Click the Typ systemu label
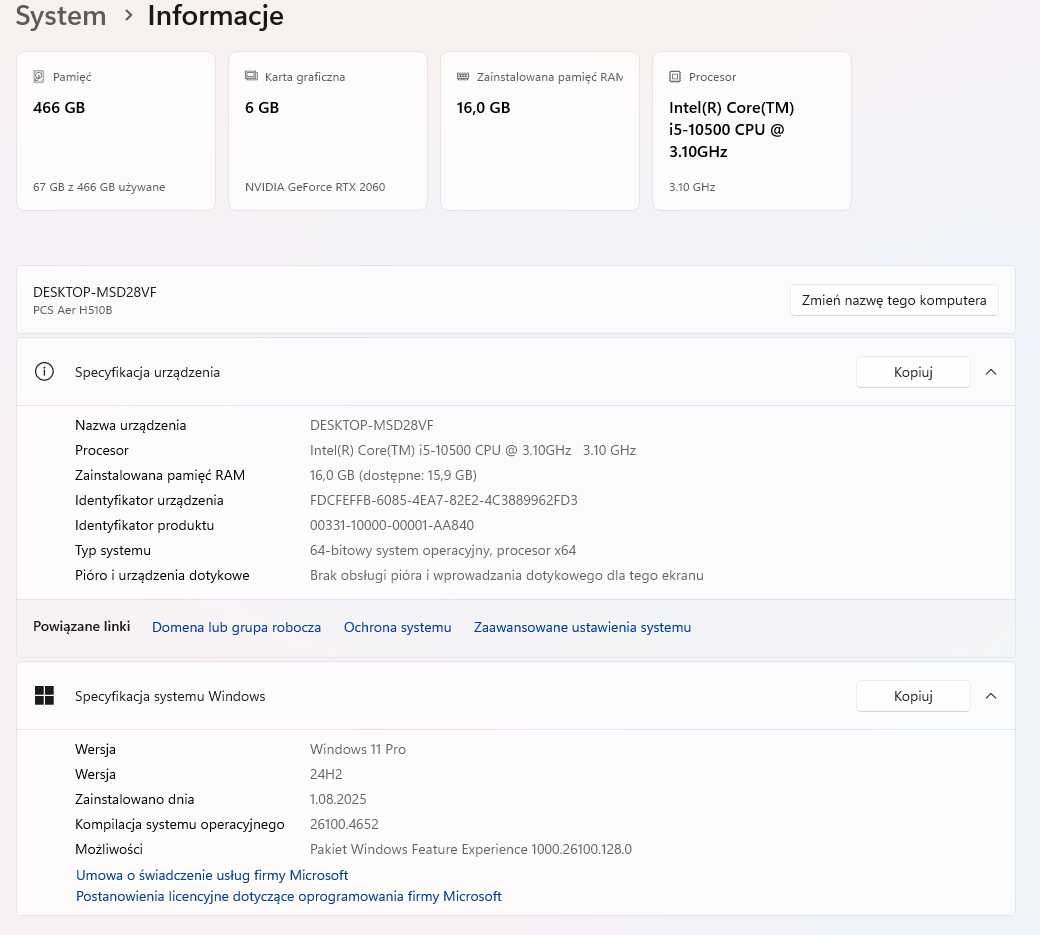The image size is (1040, 935). [112, 550]
